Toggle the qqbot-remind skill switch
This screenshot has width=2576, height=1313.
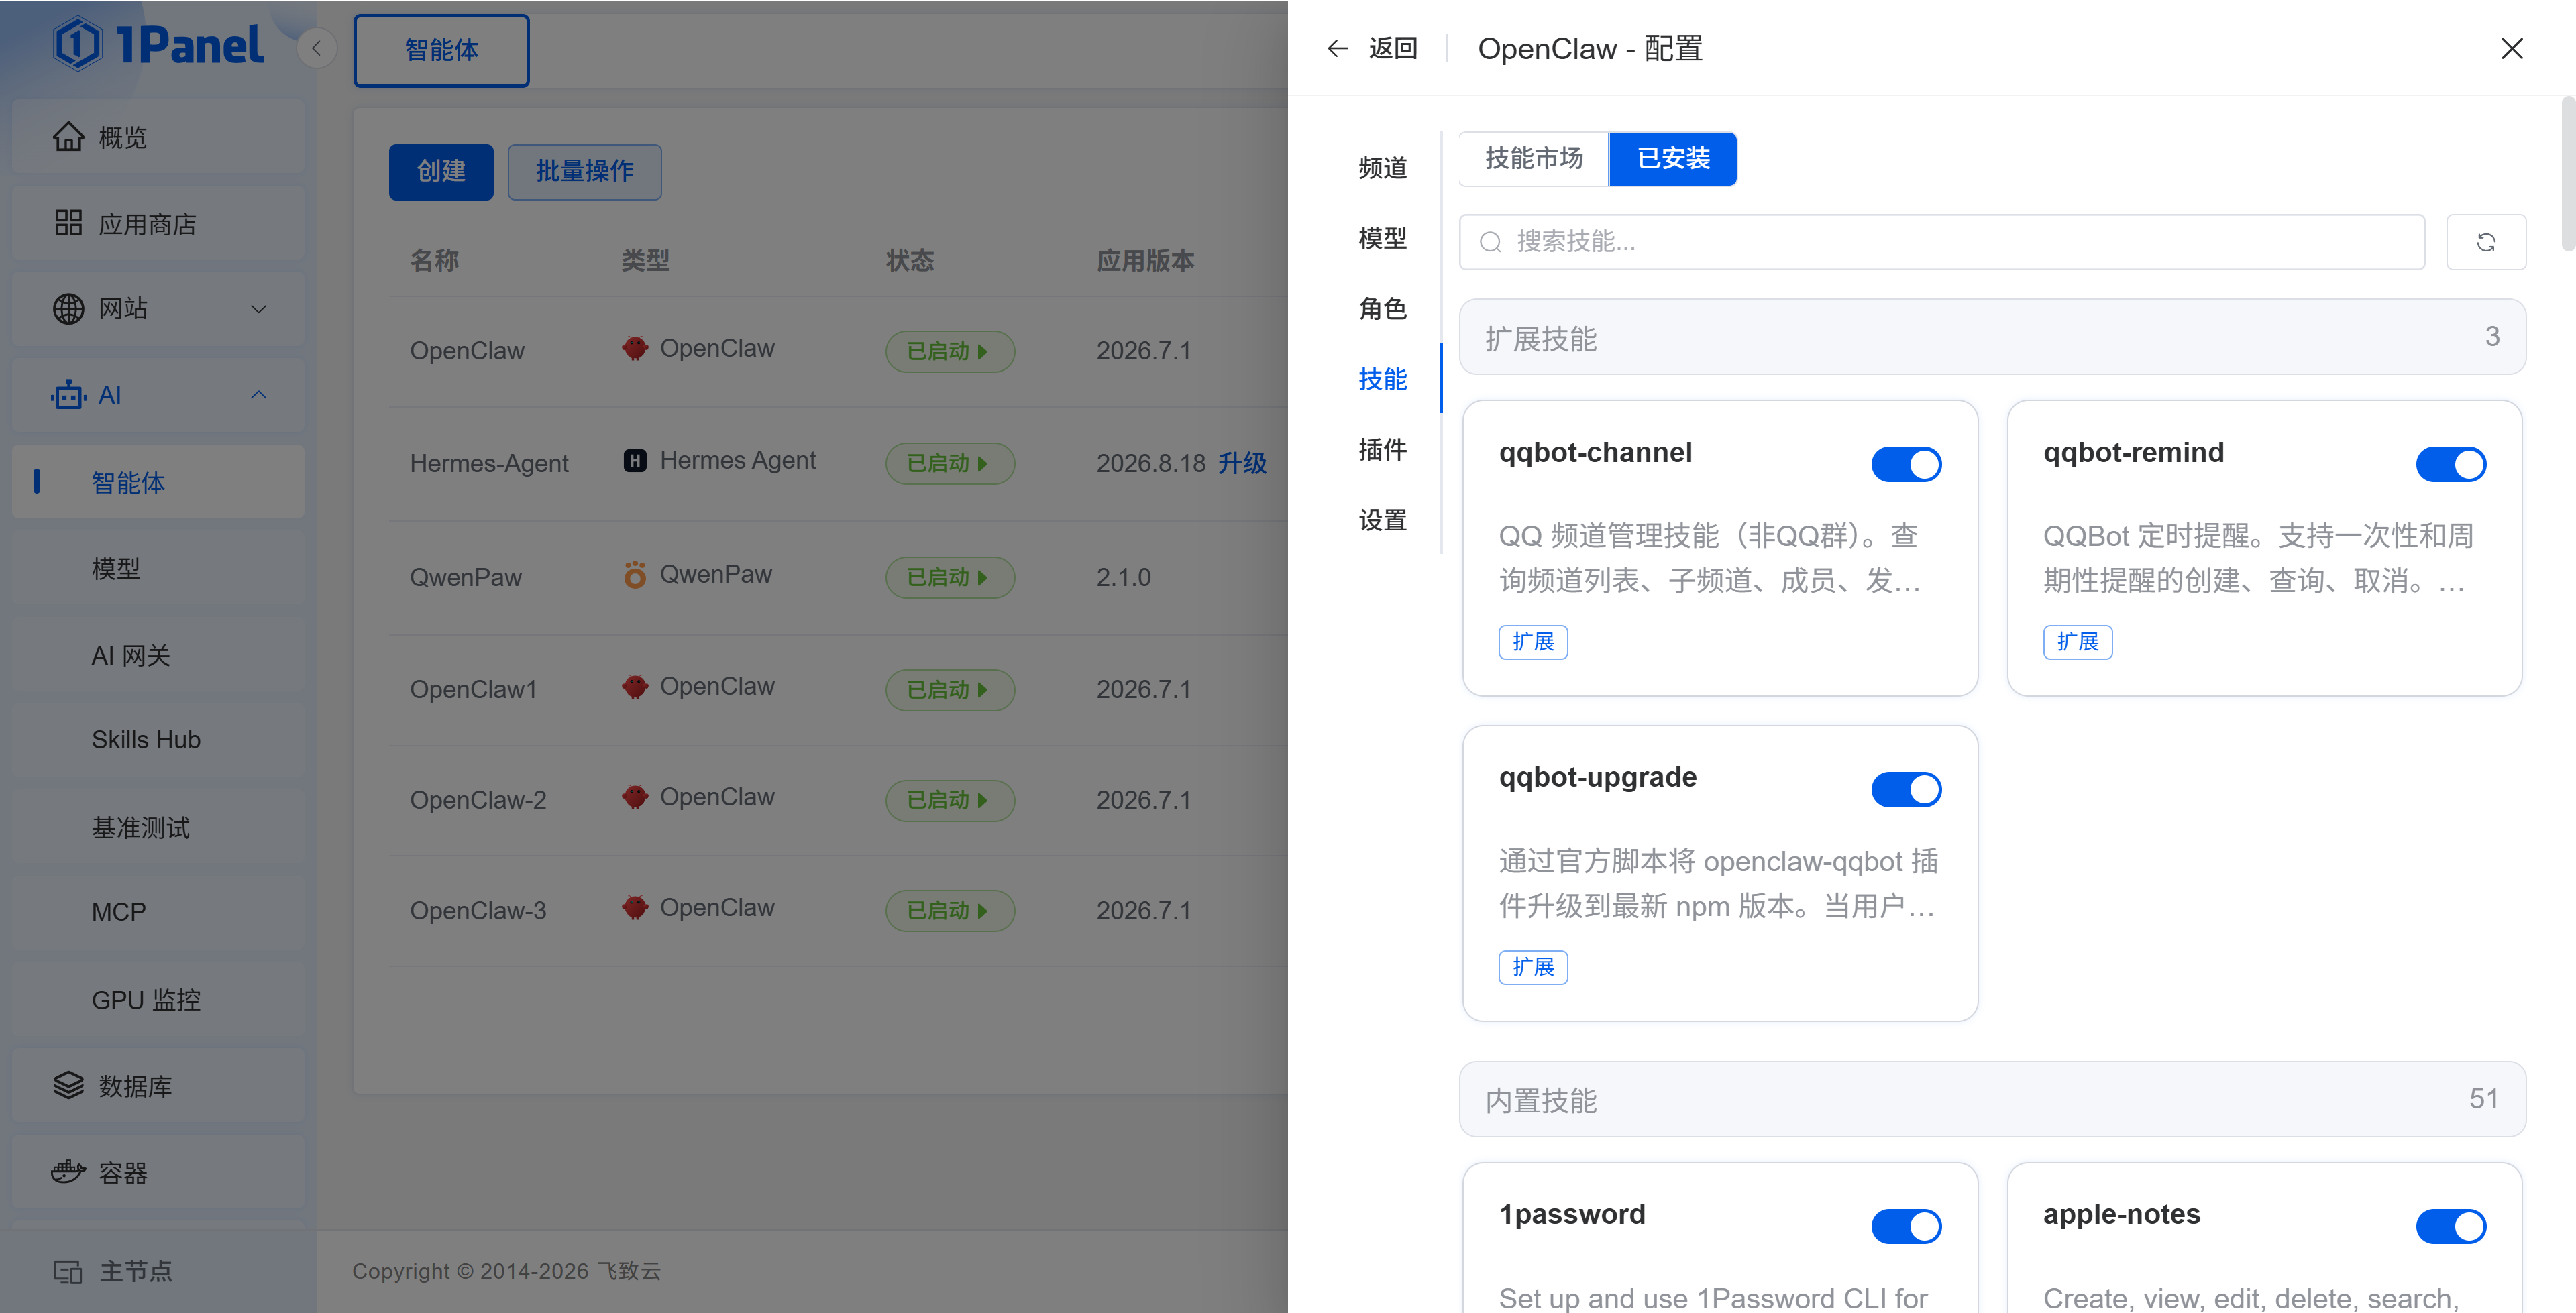click(x=2450, y=464)
